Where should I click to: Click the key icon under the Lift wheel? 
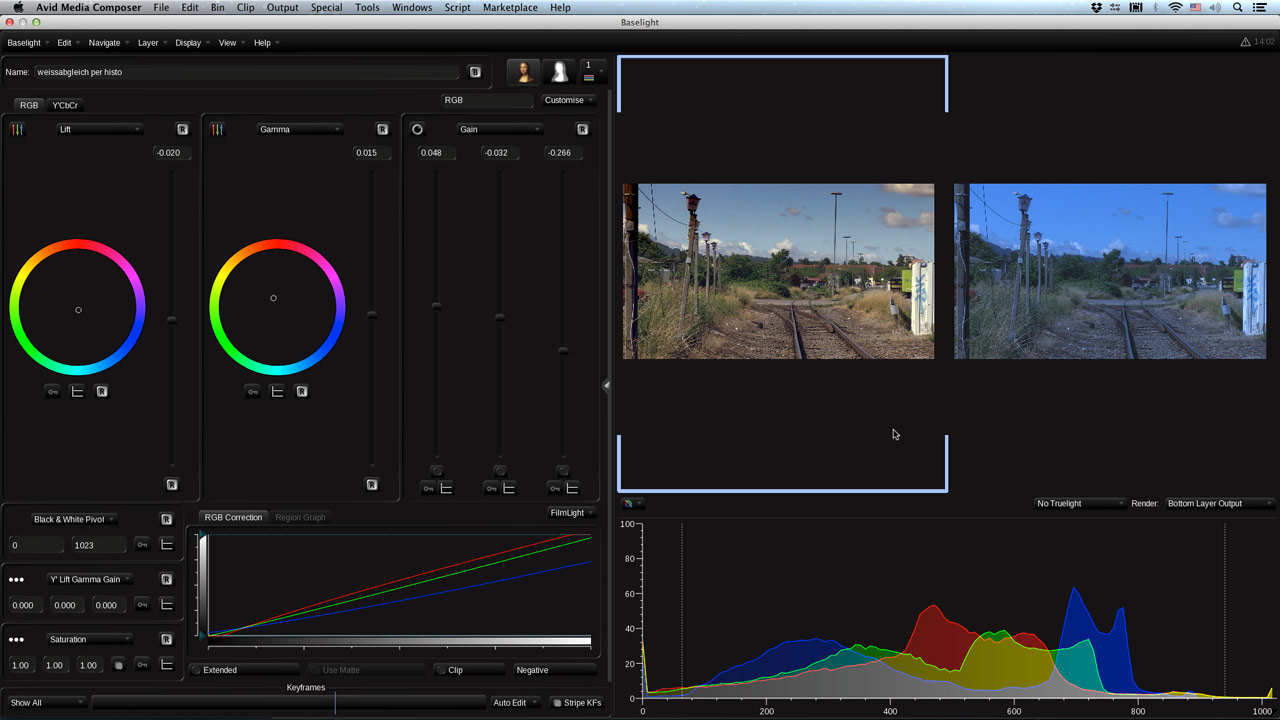click(x=53, y=392)
